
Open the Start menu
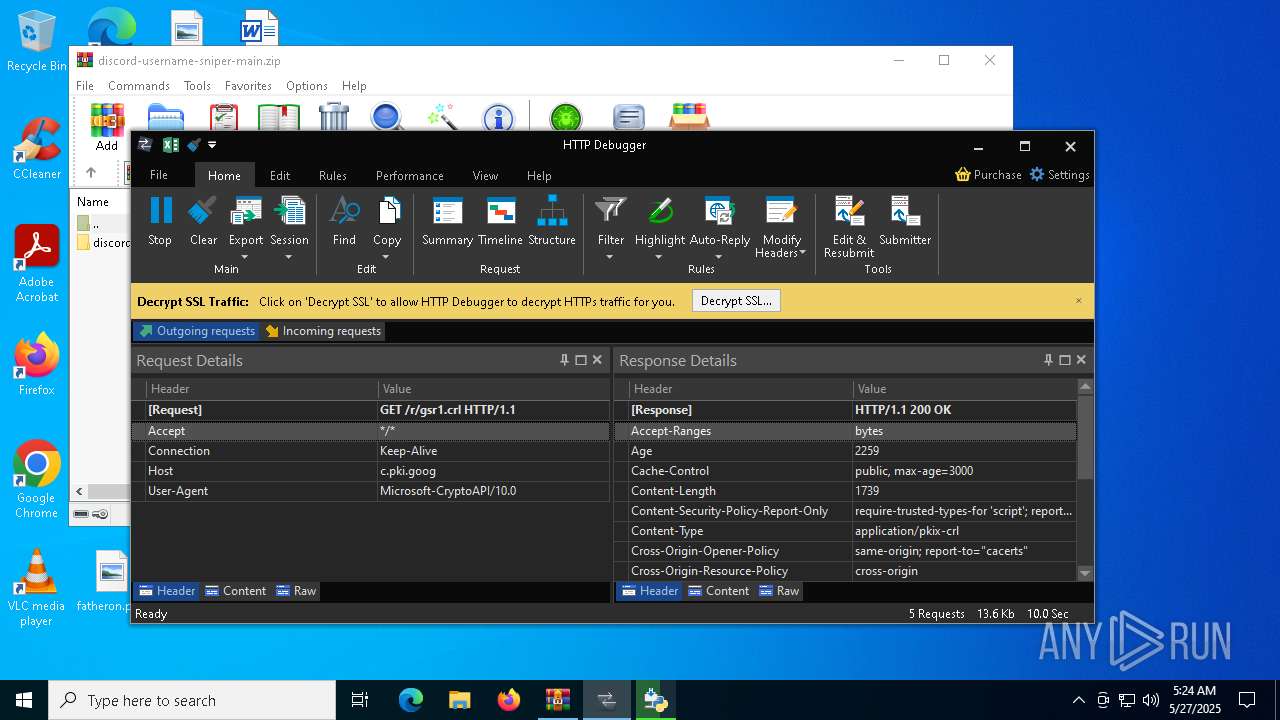tap(24, 700)
